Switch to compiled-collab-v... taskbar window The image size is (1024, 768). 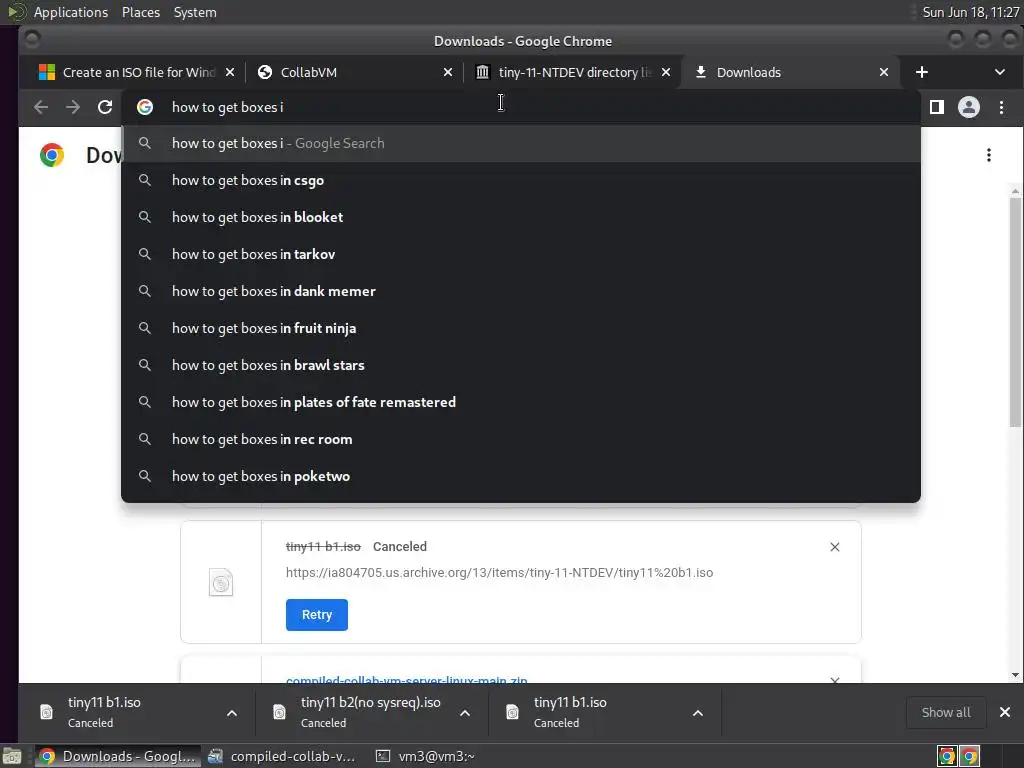282,756
